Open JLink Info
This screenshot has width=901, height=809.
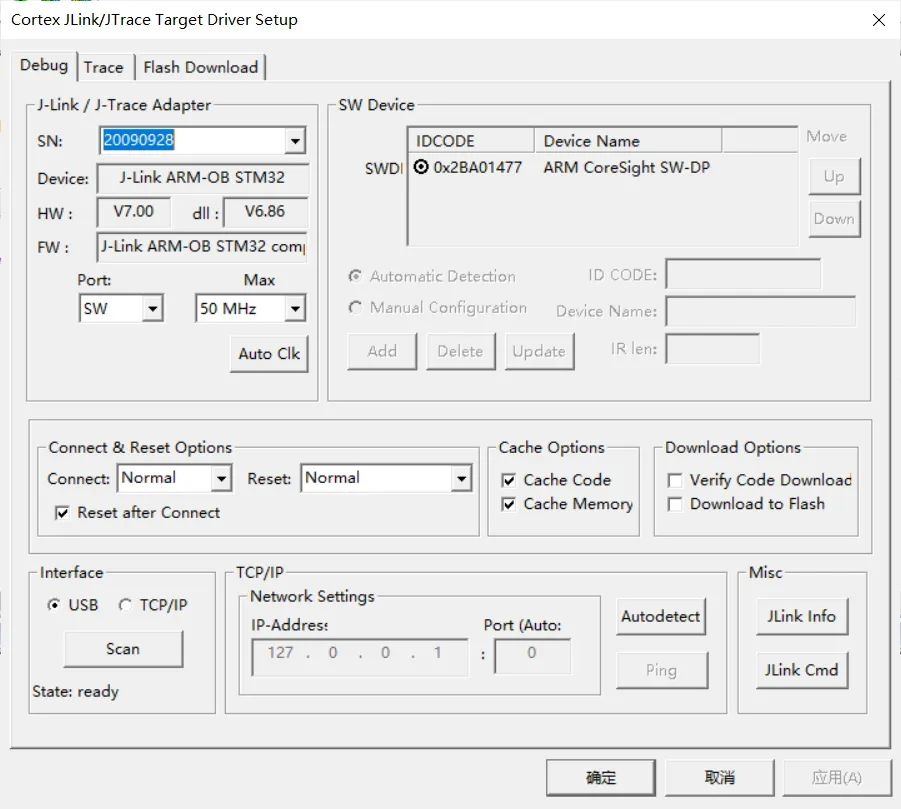coord(802,616)
